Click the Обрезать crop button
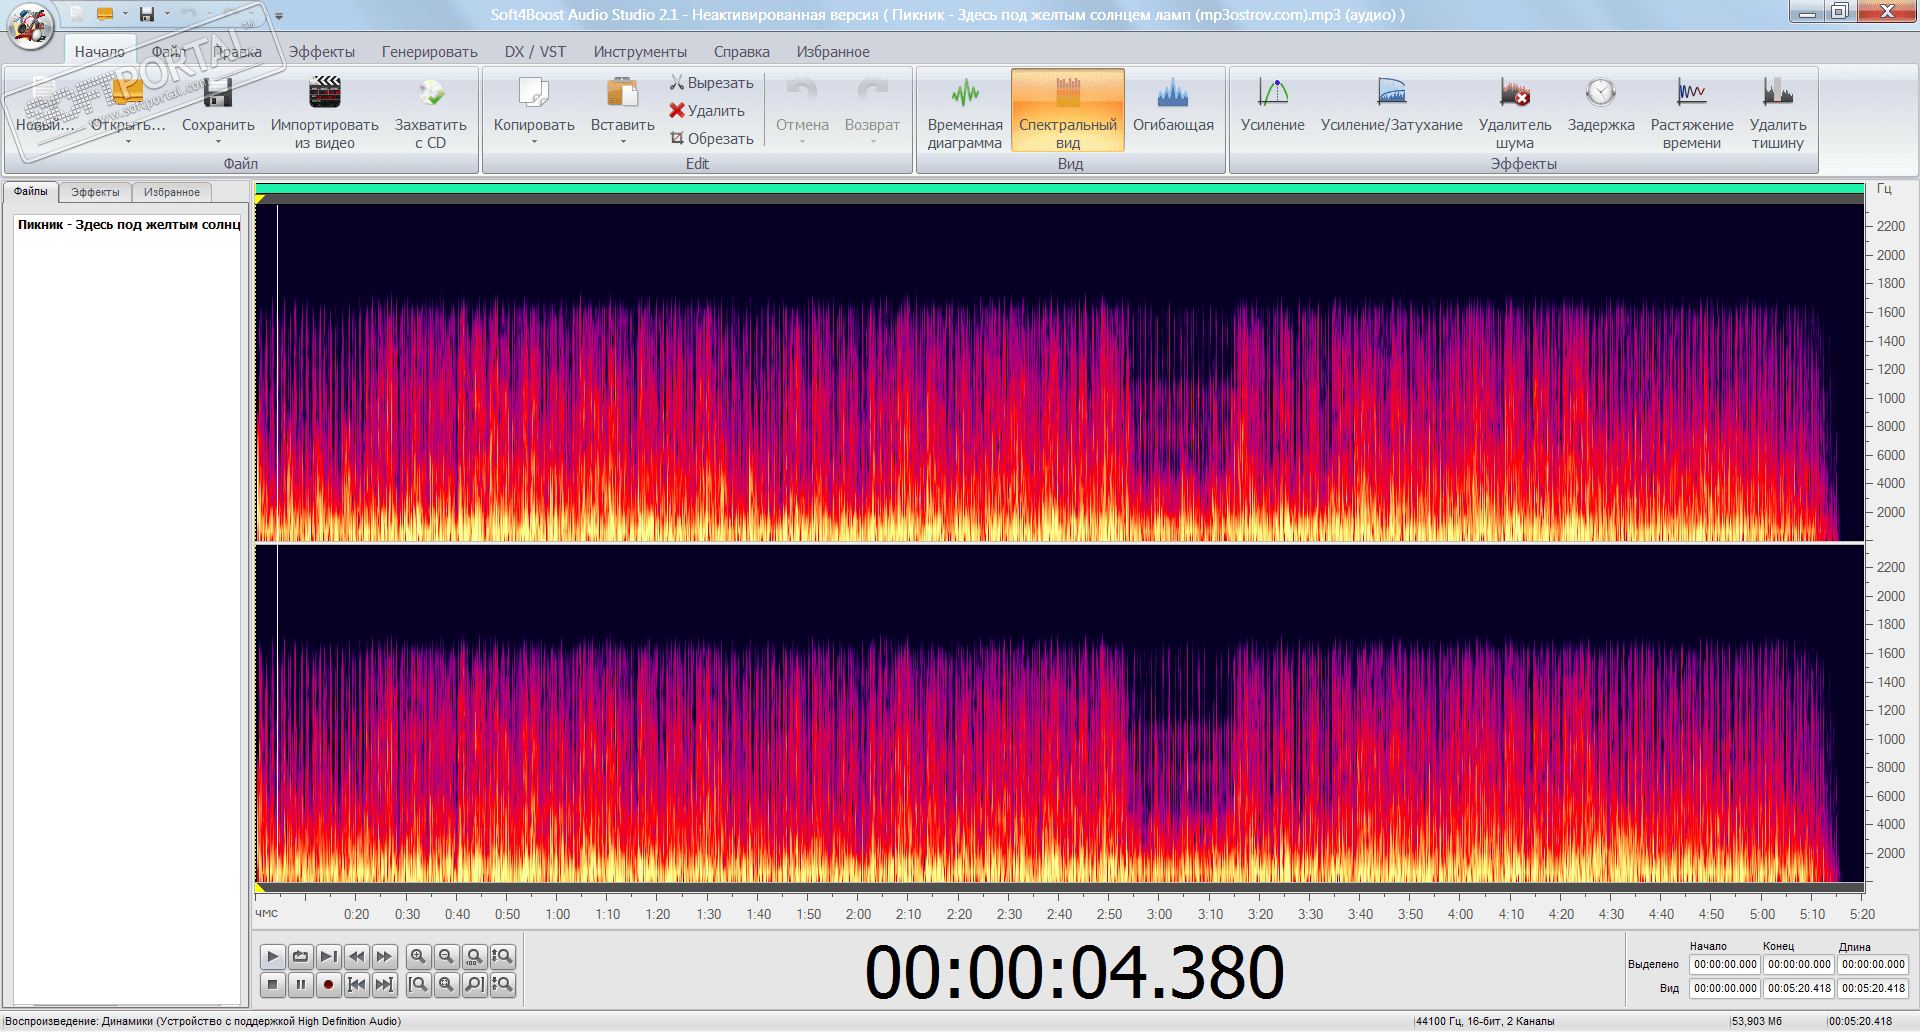This screenshot has width=1920, height=1032. click(711, 139)
